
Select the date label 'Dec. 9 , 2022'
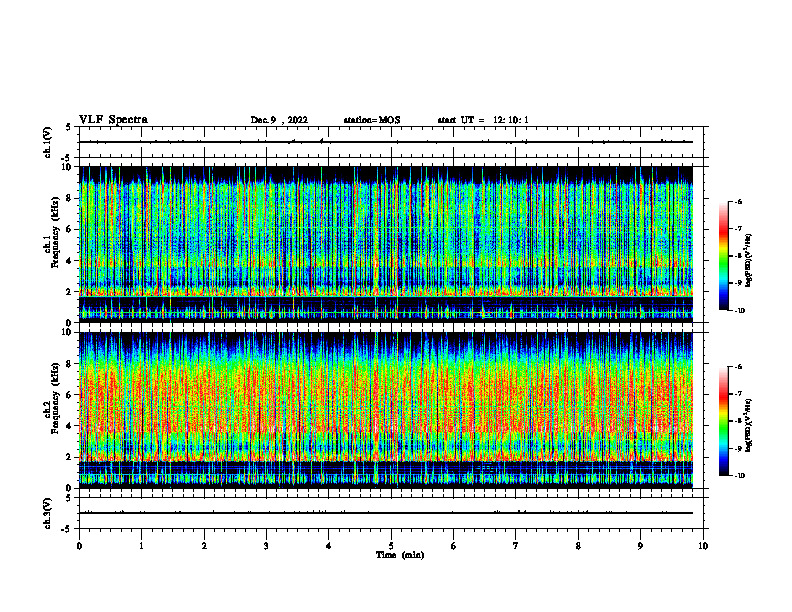coord(279,120)
